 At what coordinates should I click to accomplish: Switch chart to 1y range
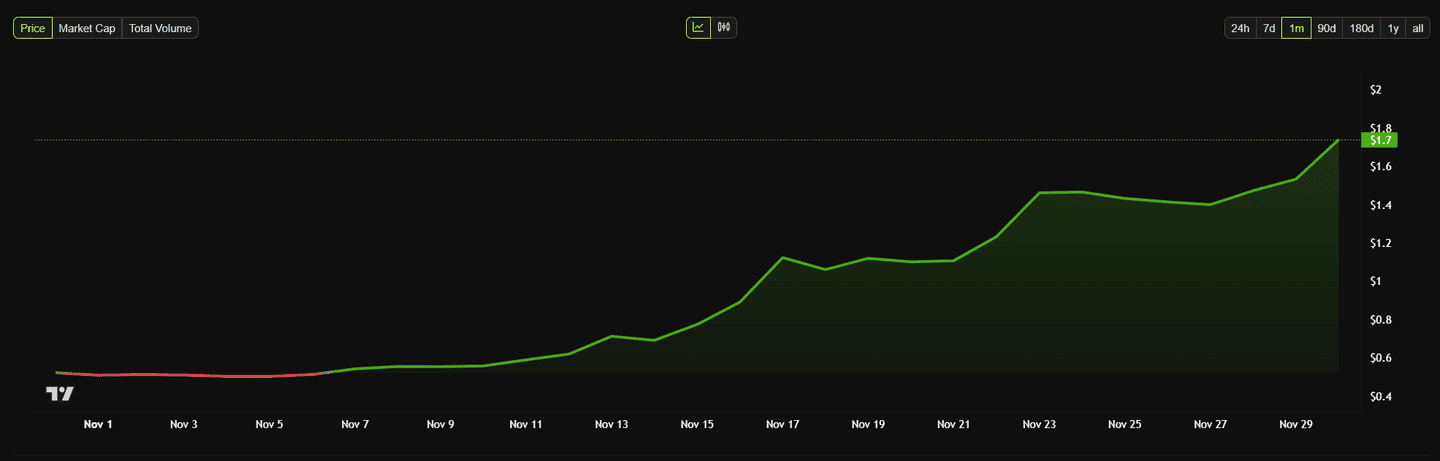tap(1393, 28)
